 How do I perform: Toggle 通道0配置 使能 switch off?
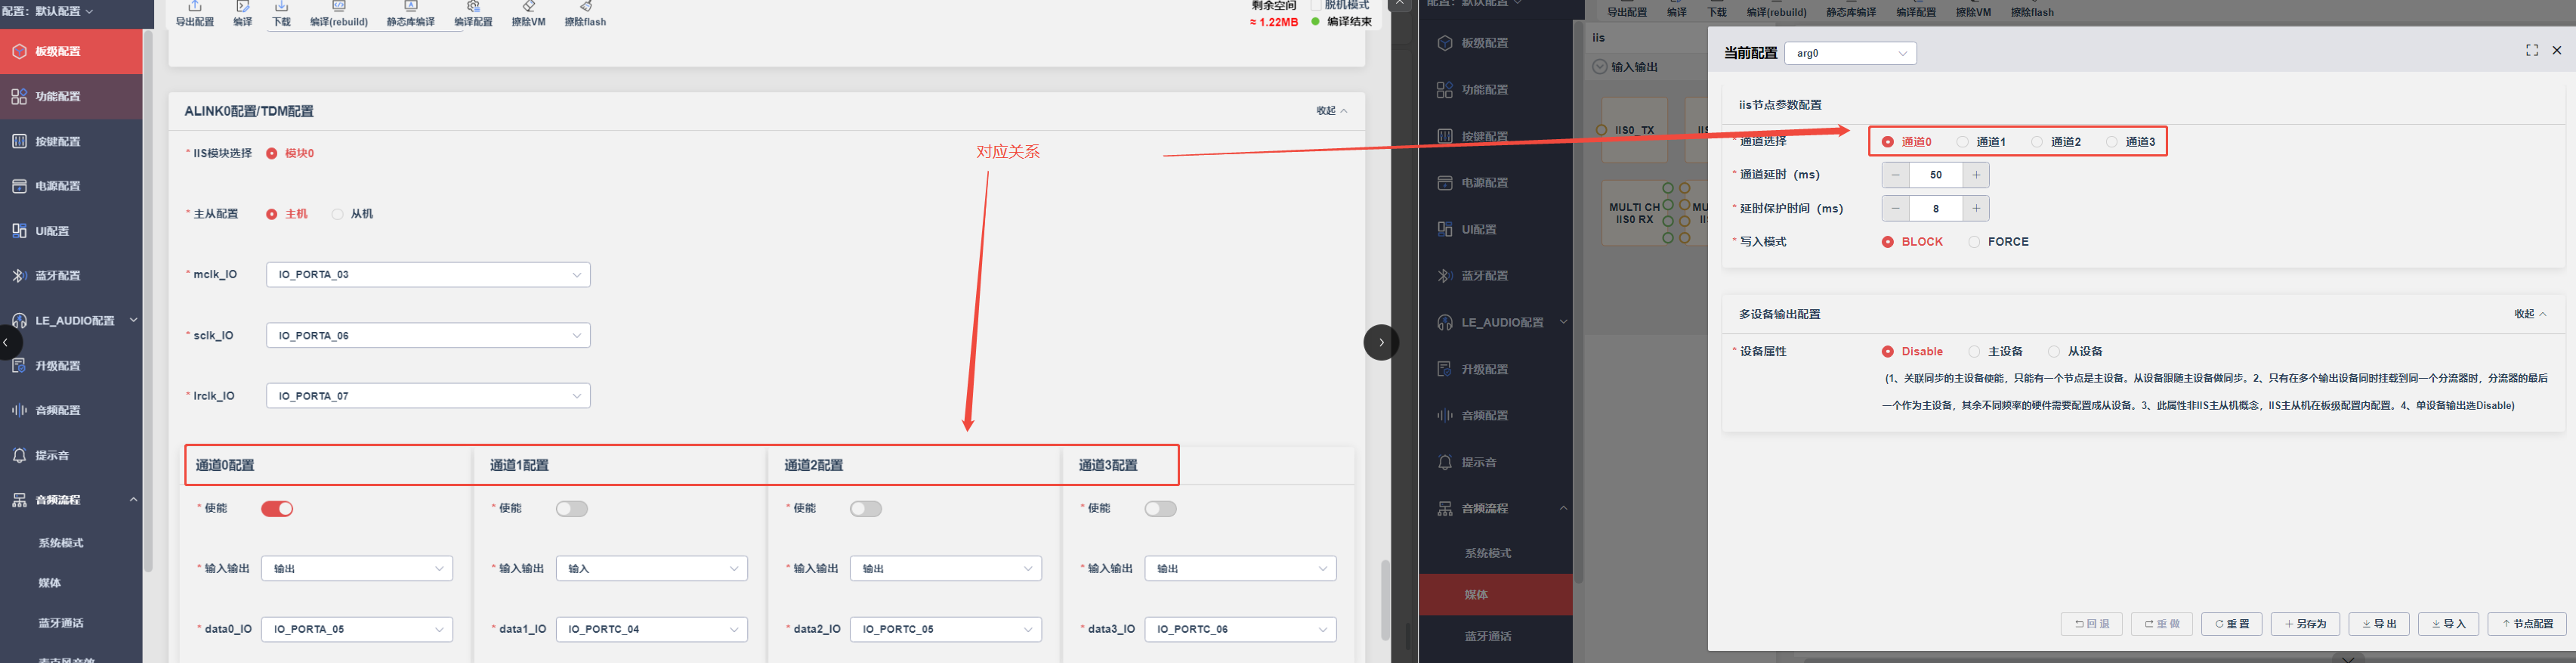(x=277, y=509)
